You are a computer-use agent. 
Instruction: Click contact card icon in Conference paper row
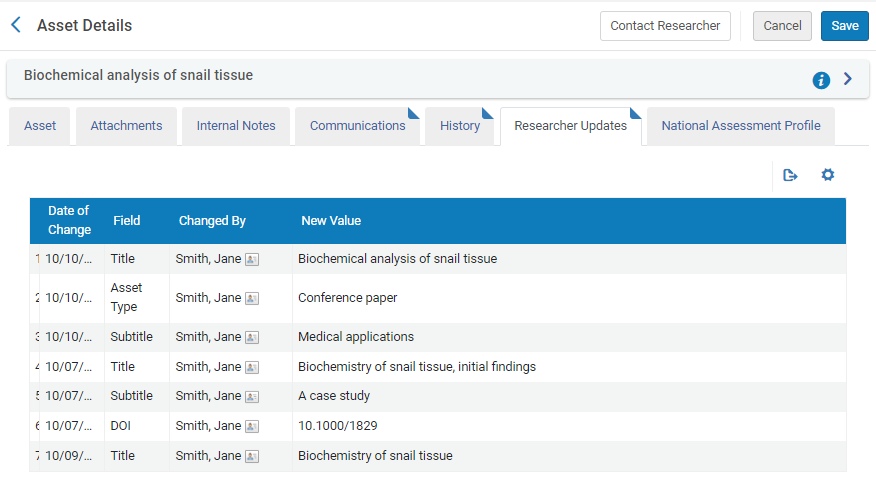coord(252,298)
